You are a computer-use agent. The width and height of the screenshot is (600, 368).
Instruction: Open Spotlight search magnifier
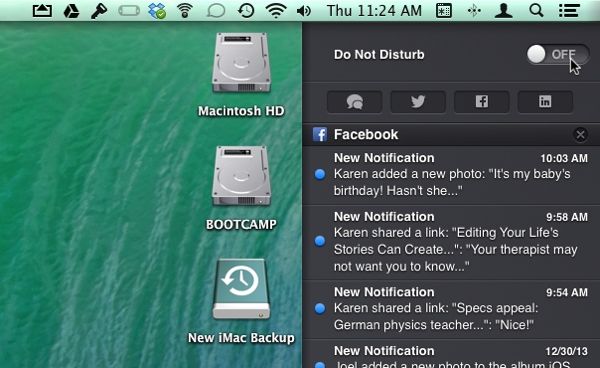[536, 11]
